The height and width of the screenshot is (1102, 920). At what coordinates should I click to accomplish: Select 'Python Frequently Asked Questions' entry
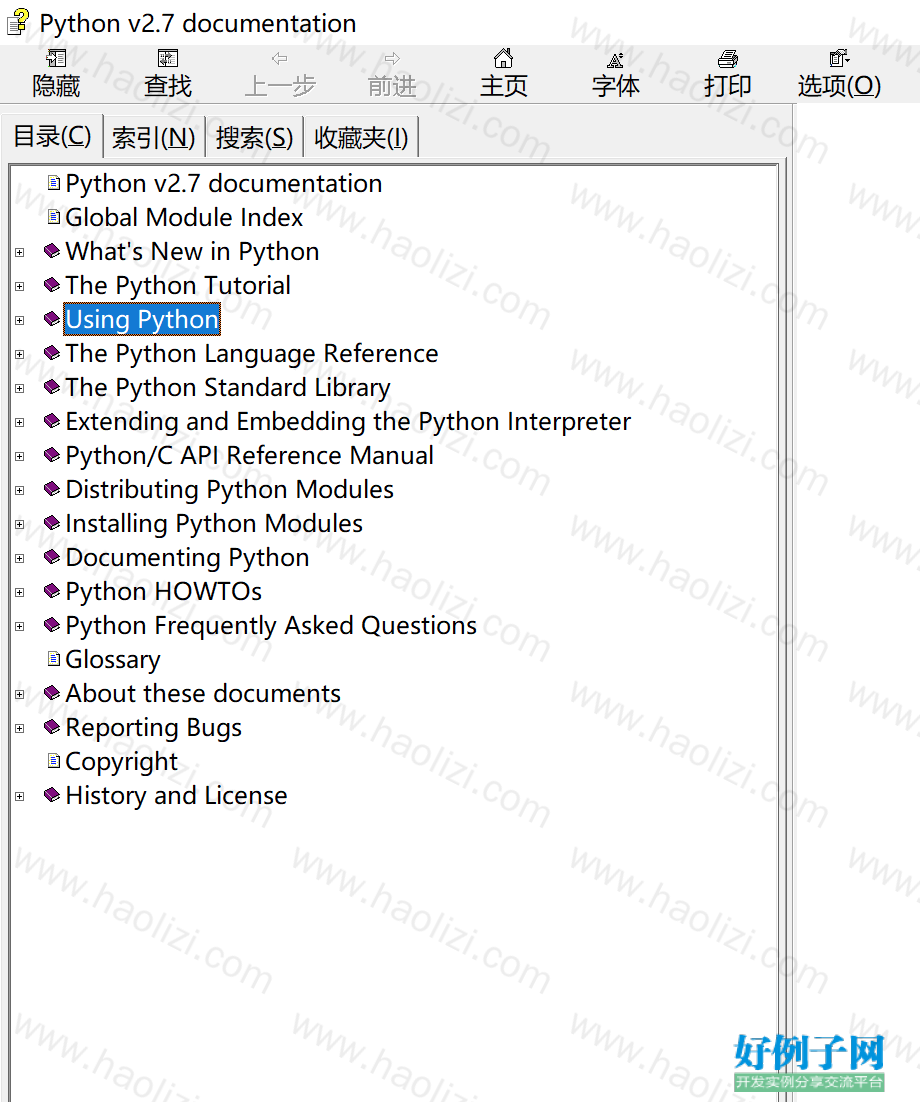click(271, 625)
